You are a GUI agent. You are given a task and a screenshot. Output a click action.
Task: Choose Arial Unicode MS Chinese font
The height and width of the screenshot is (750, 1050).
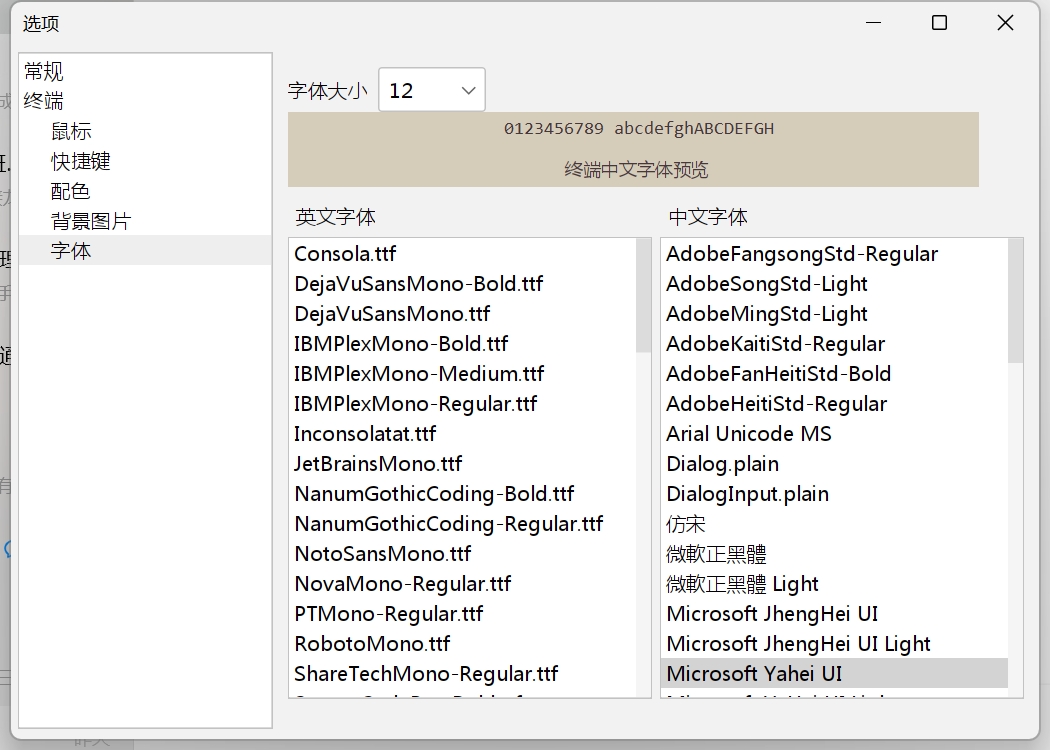pyautogui.click(x=749, y=434)
